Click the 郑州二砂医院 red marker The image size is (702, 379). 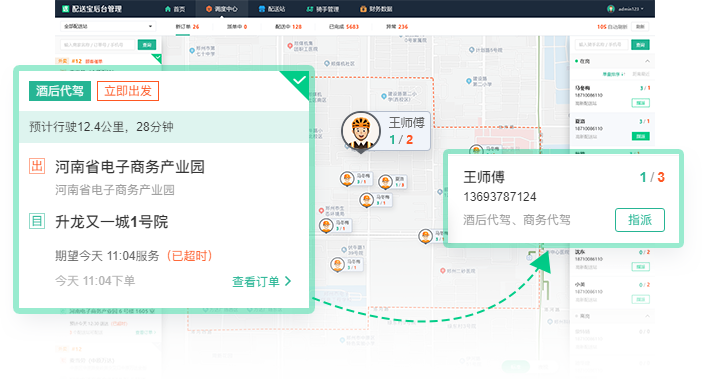pos(442,271)
